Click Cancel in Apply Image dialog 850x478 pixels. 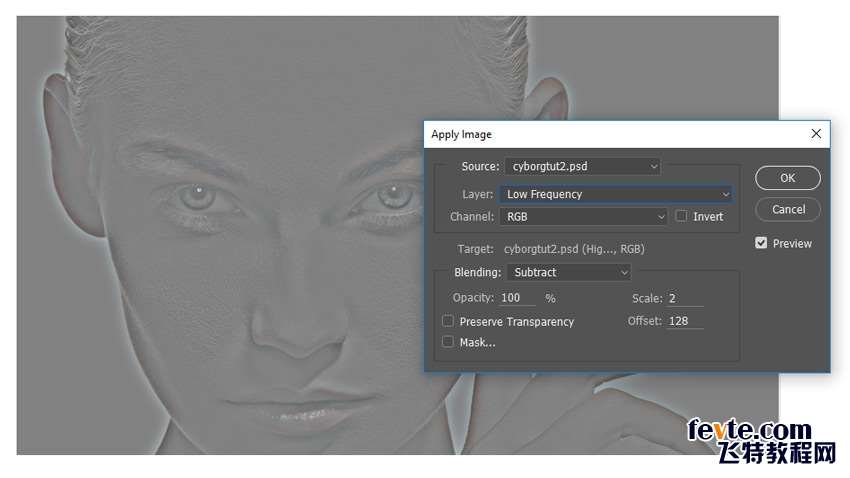(x=788, y=209)
